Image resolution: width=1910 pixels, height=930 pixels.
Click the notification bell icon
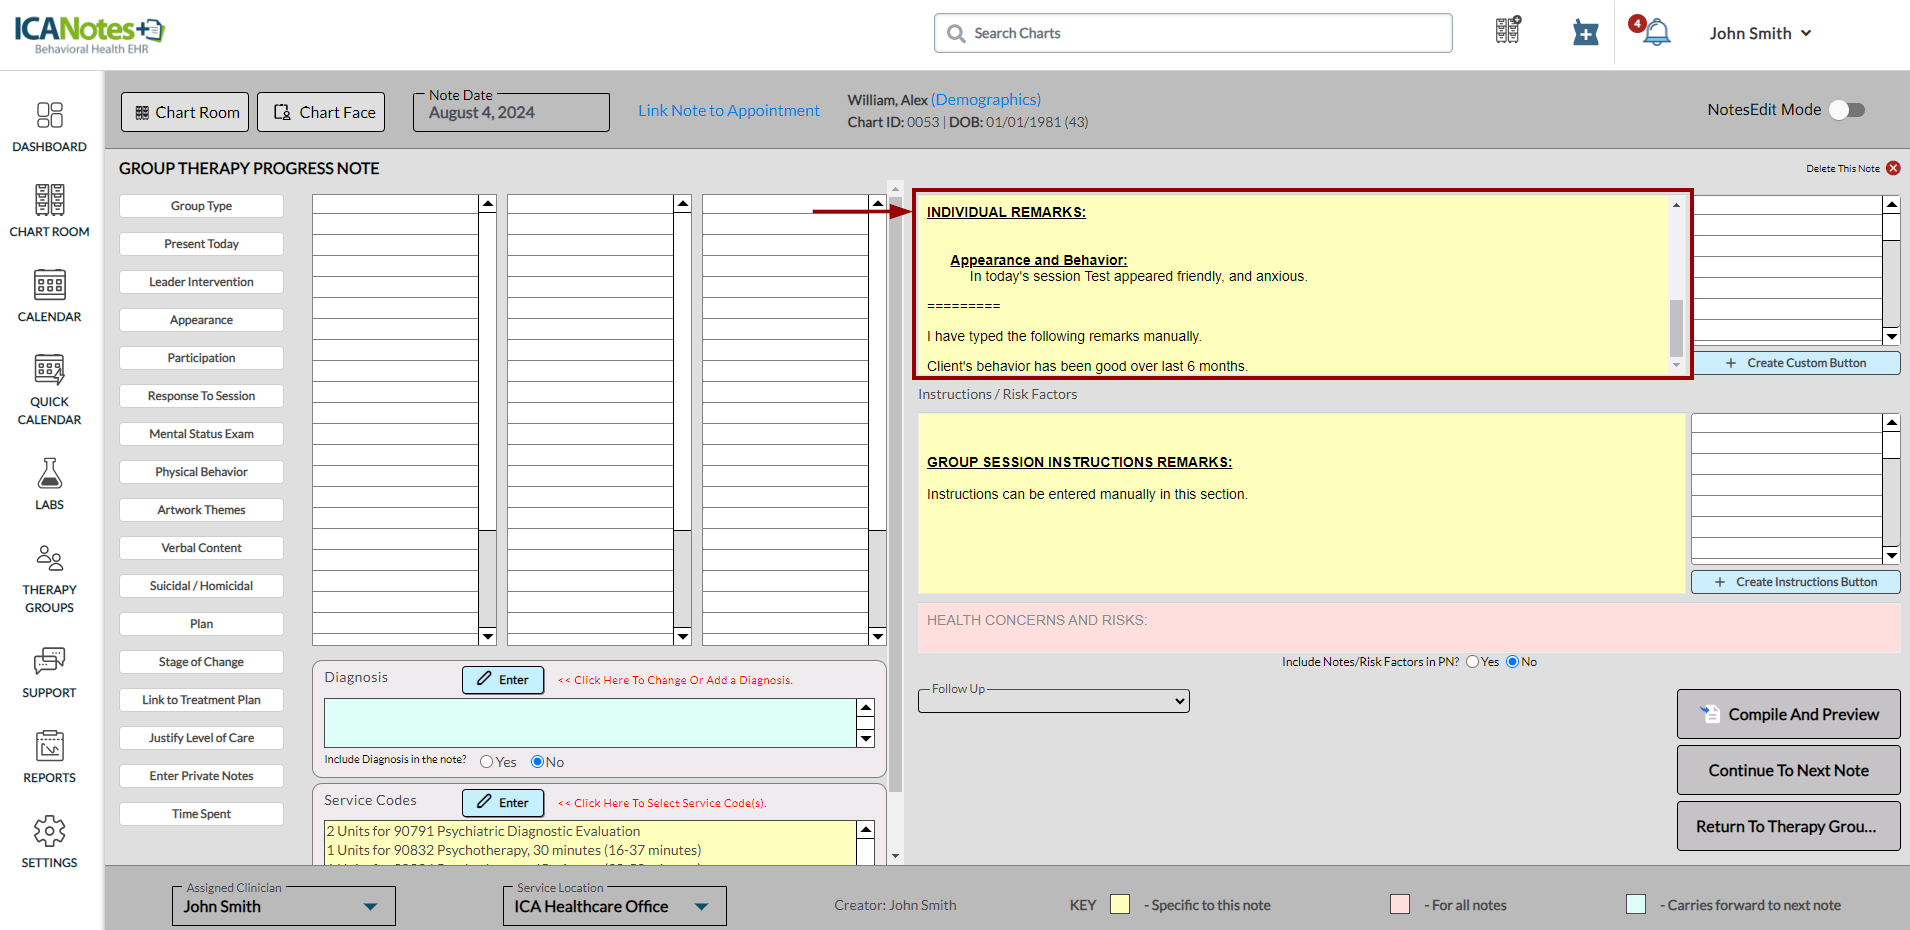point(1657,33)
